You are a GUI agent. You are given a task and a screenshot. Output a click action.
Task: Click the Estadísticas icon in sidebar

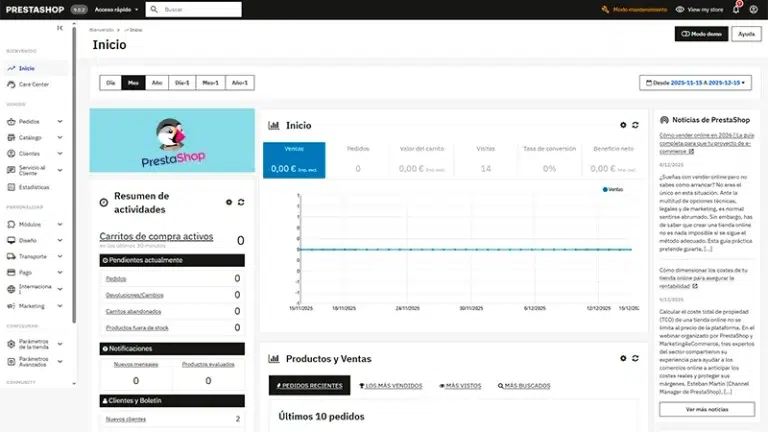click(x=10, y=187)
